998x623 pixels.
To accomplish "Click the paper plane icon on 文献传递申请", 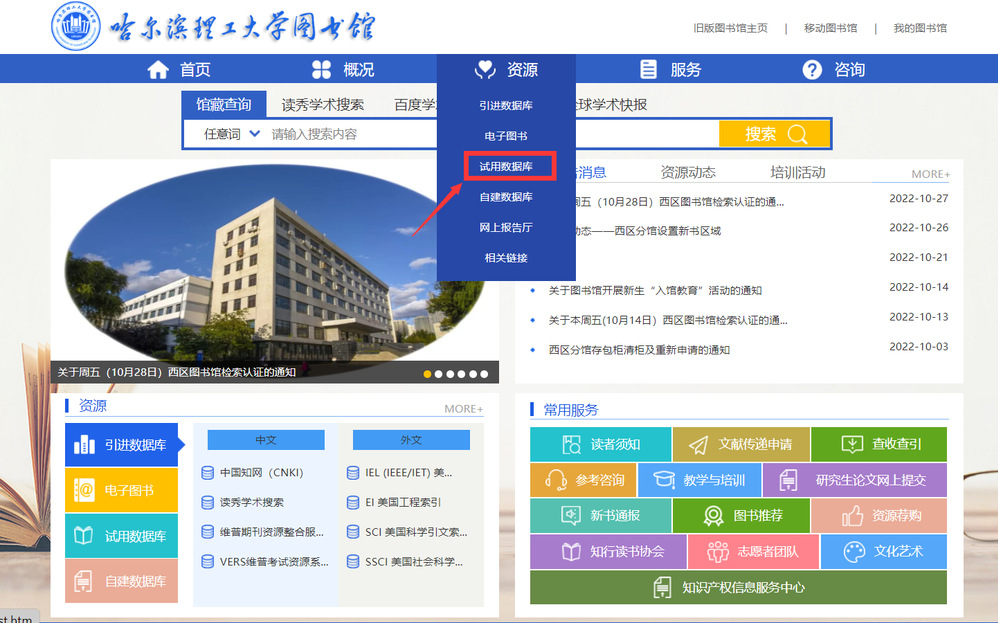I will click(x=698, y=445).
